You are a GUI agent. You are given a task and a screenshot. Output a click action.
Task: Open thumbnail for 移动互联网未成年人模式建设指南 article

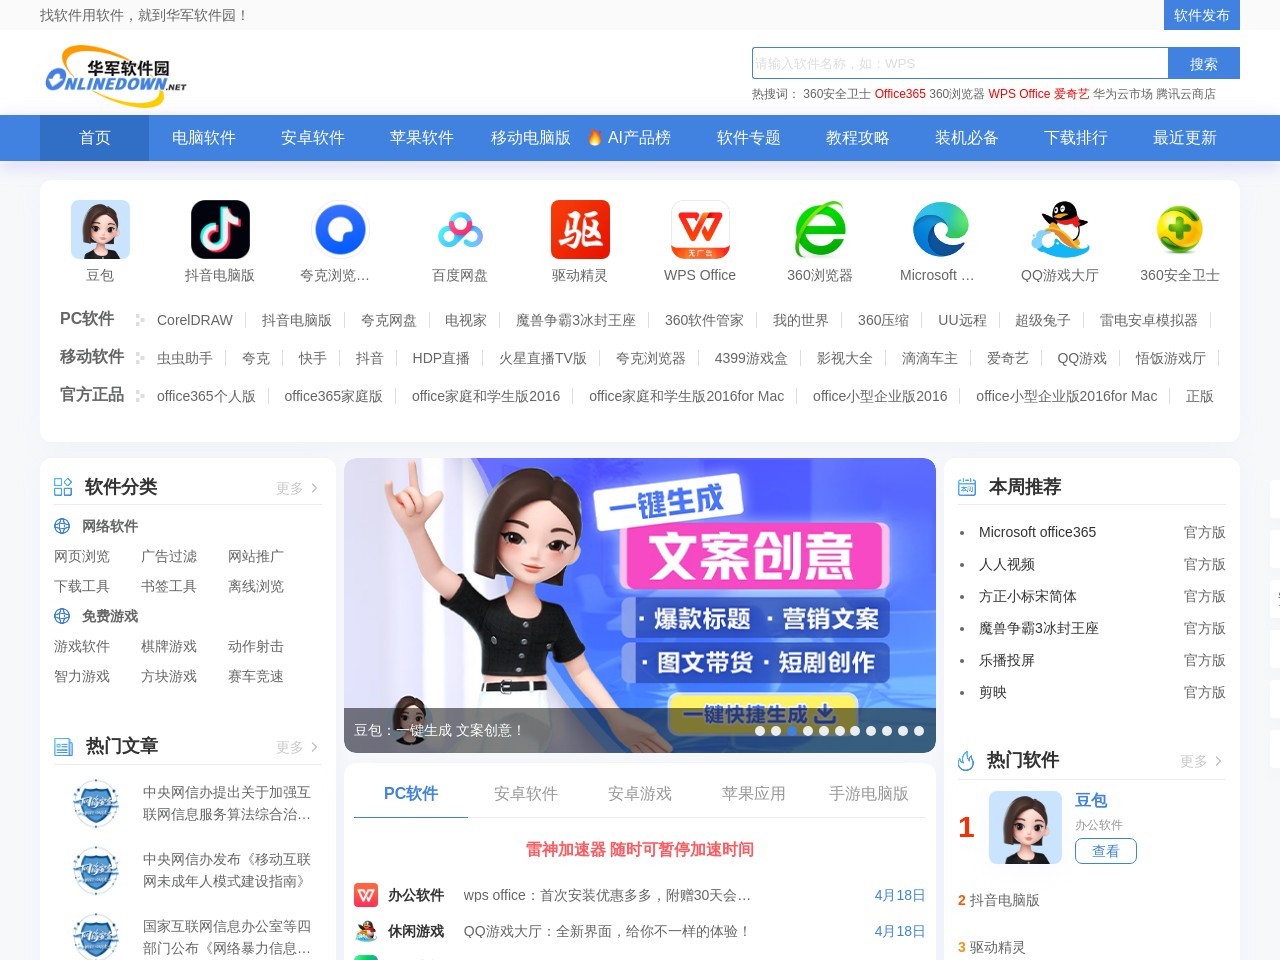tap(96, 870)
